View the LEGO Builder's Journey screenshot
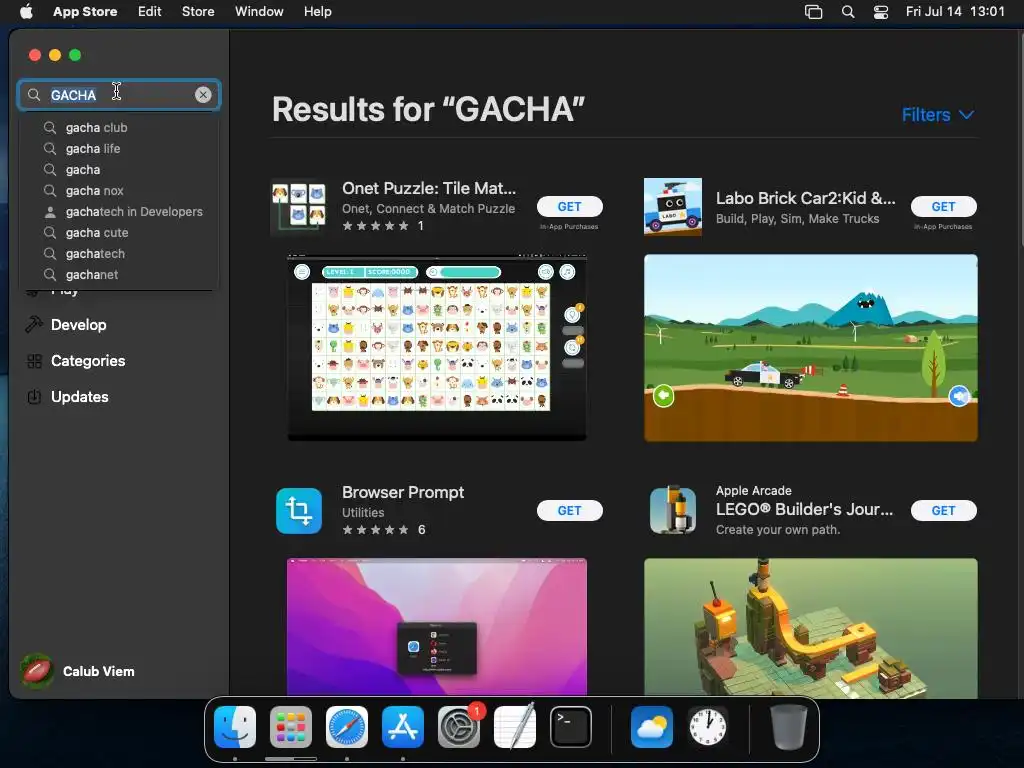This screenshot has width=1024, height=768. coord(810,627)
